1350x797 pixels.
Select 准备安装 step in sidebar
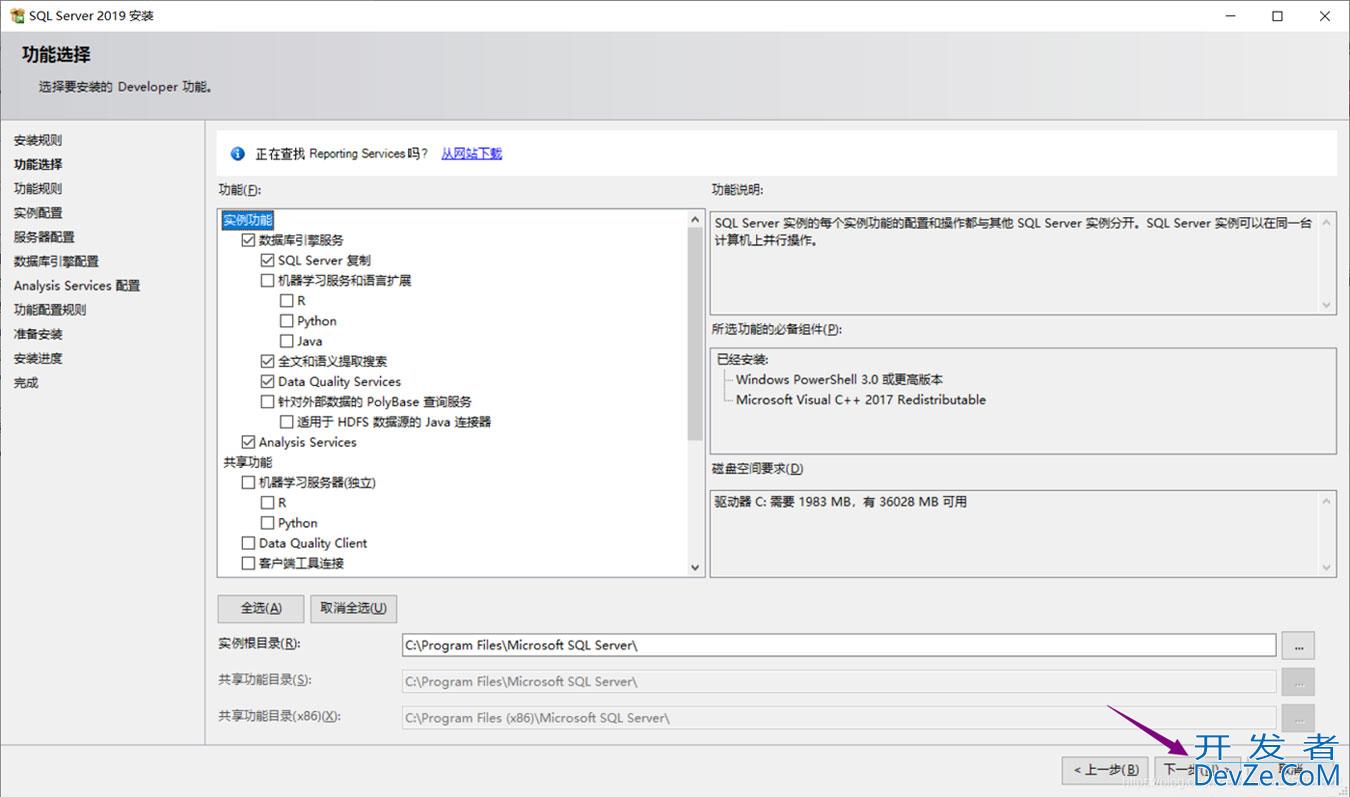pyautogui.click(x=38, y=334)
